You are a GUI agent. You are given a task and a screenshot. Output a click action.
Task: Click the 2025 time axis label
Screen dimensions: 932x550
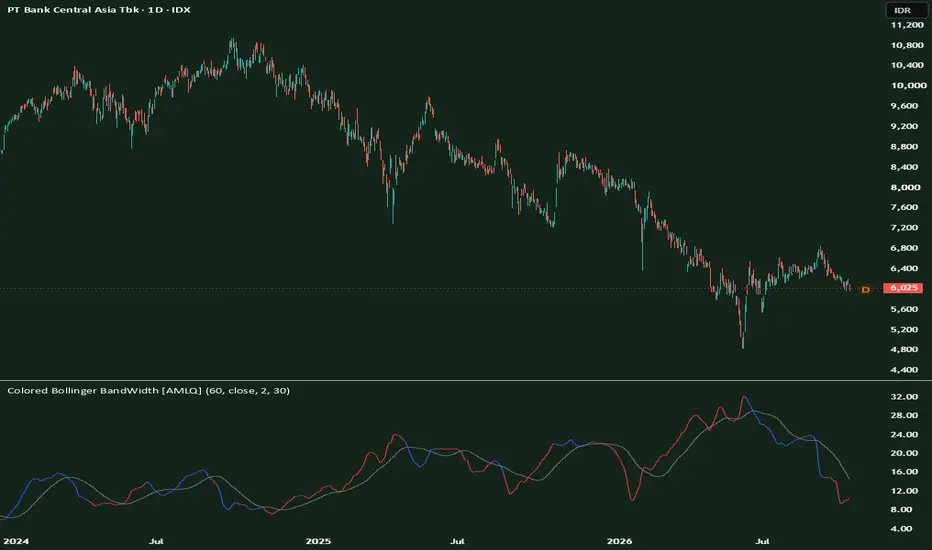[318, 541]
